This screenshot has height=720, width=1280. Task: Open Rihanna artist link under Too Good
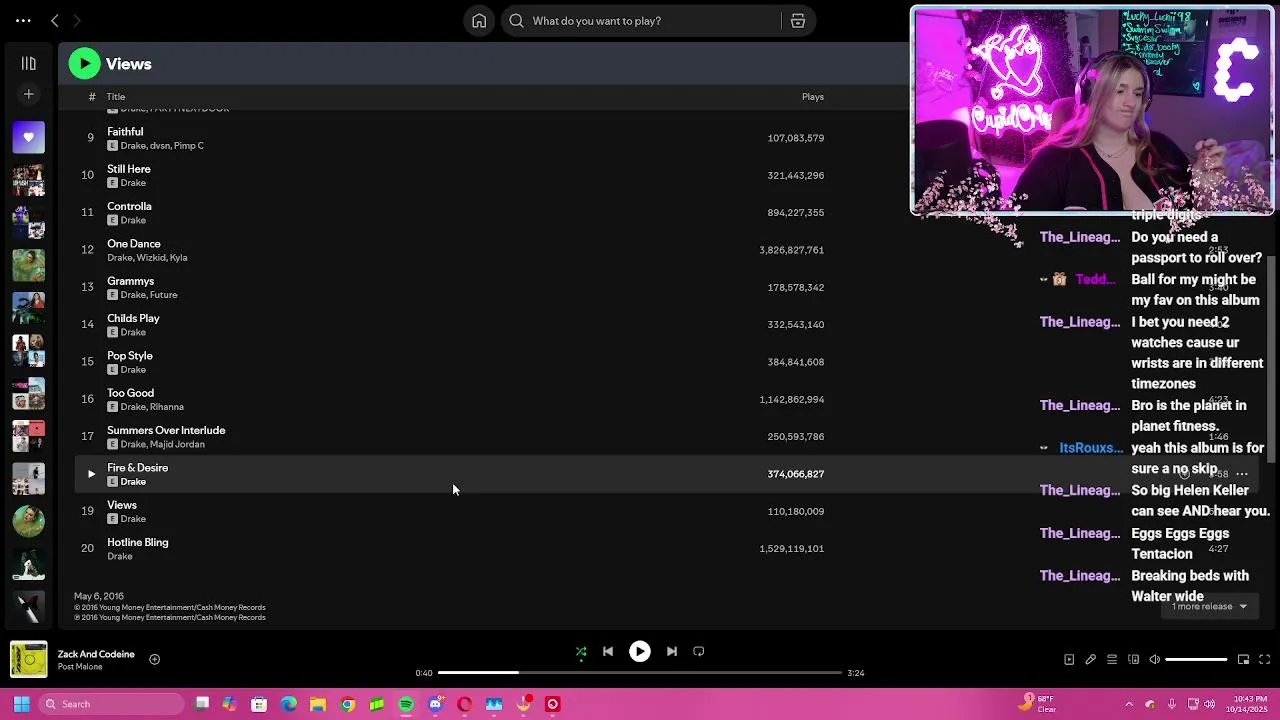(167, 407)
